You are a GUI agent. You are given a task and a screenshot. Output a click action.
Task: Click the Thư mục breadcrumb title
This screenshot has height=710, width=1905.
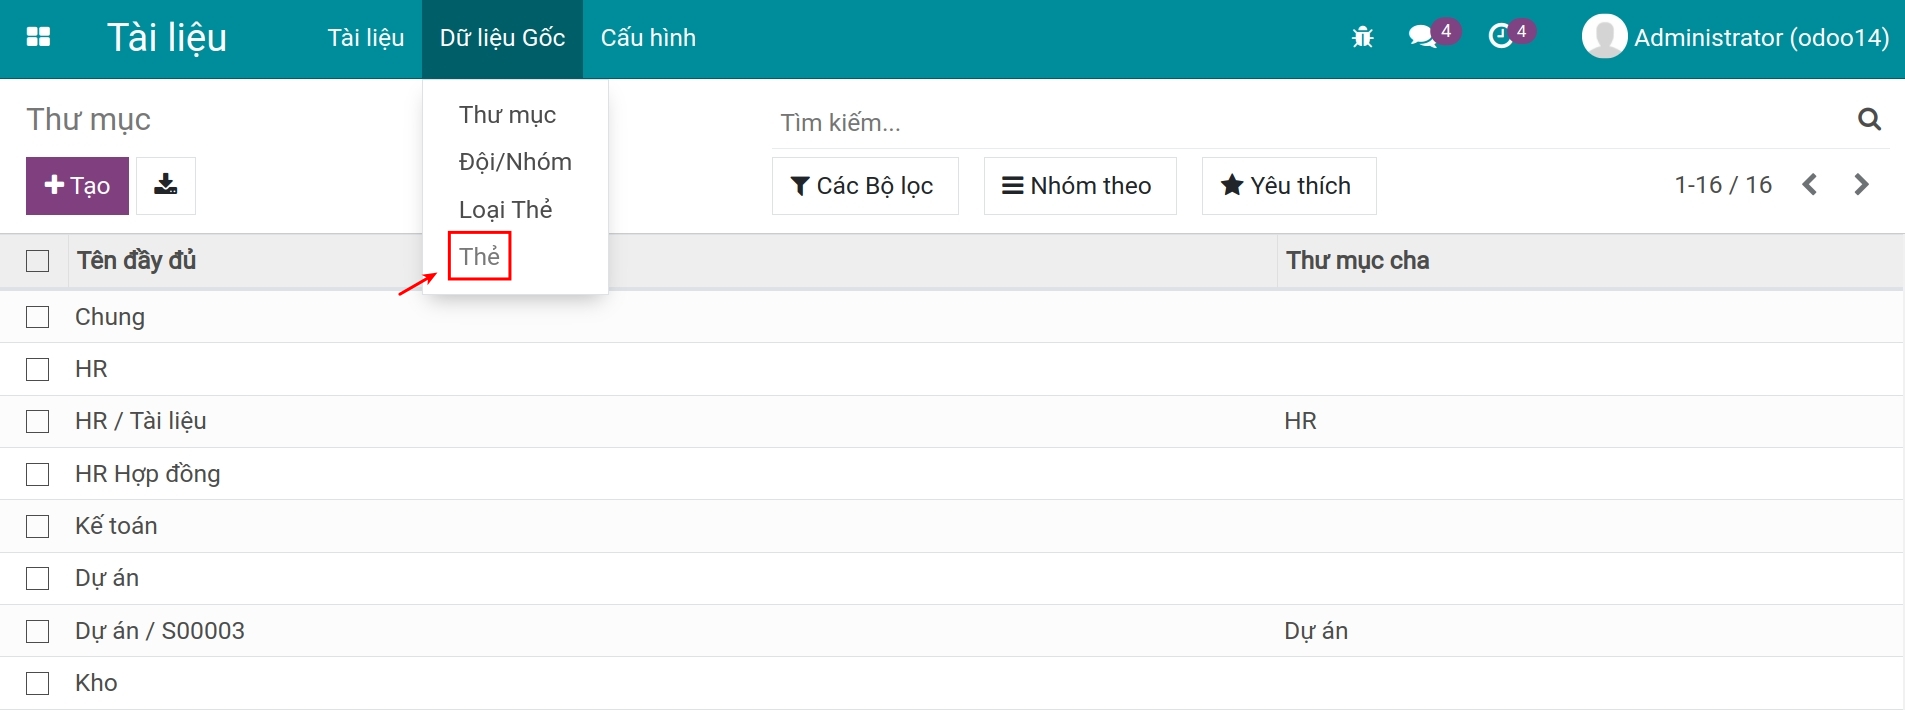pyautogui.click(x=88, y=119)
